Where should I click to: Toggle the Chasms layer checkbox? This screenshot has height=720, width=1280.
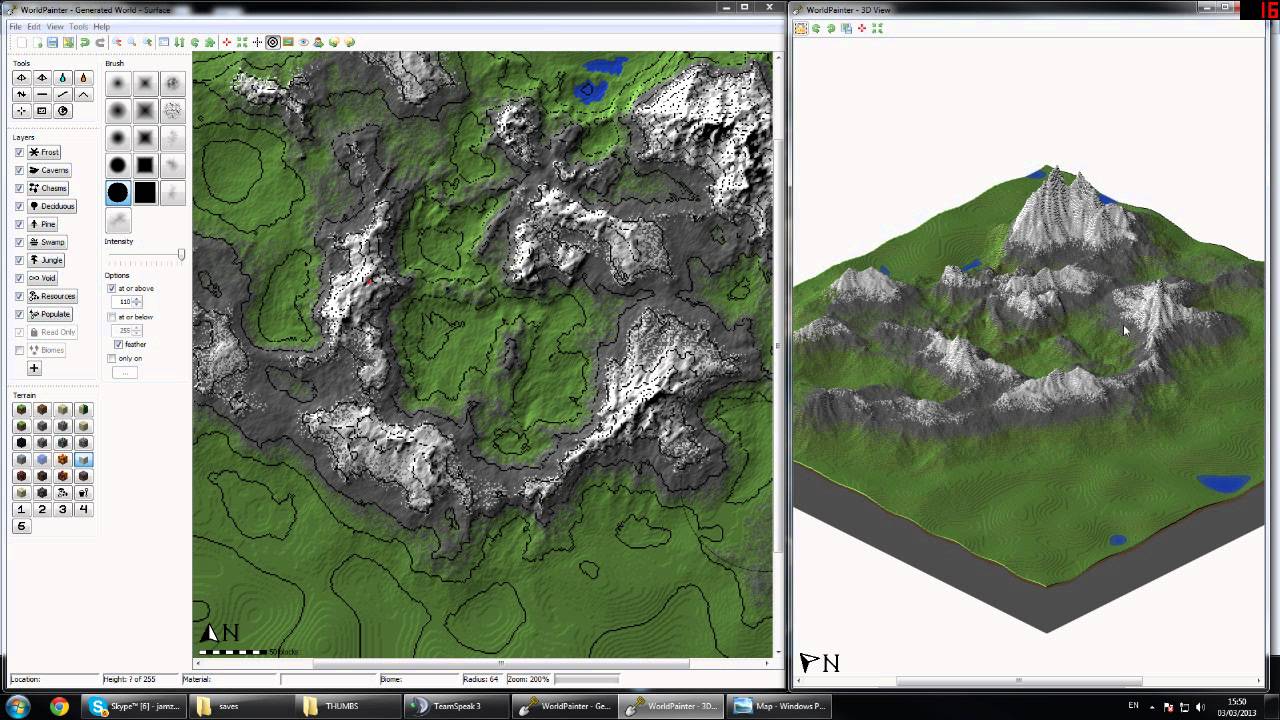coord(20,188)
